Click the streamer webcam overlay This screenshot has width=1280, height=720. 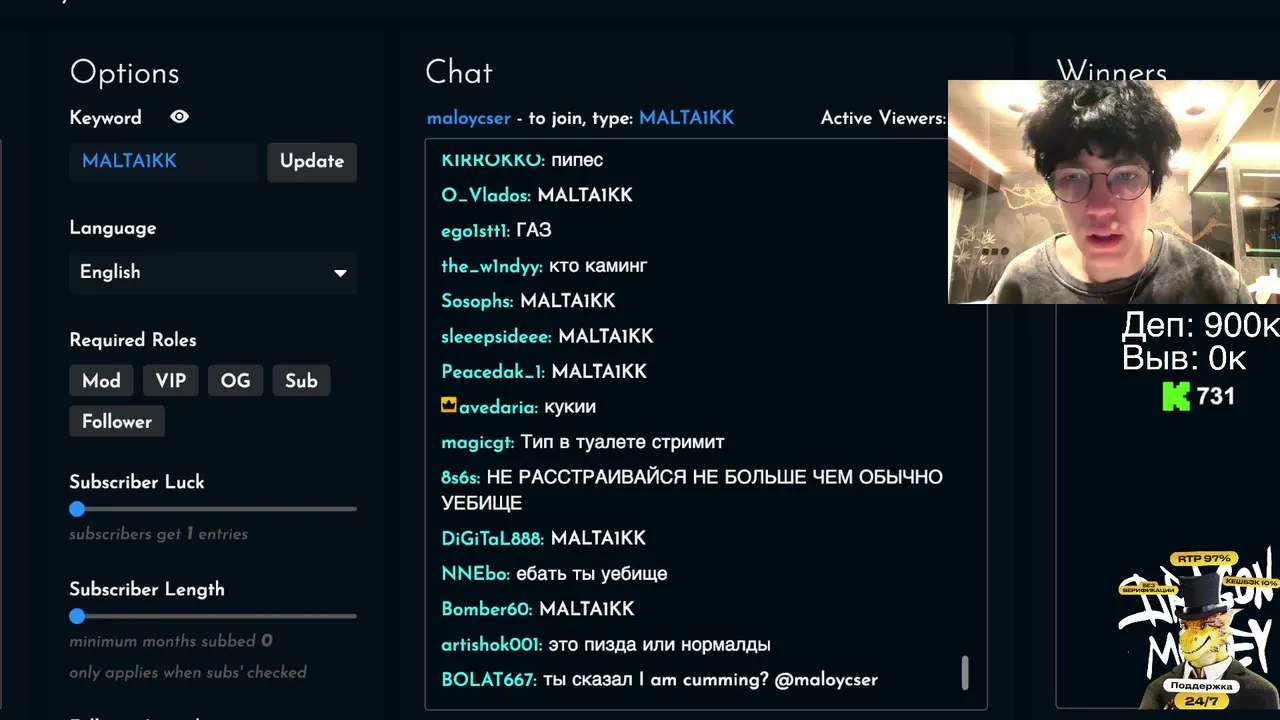(1114, 192)
